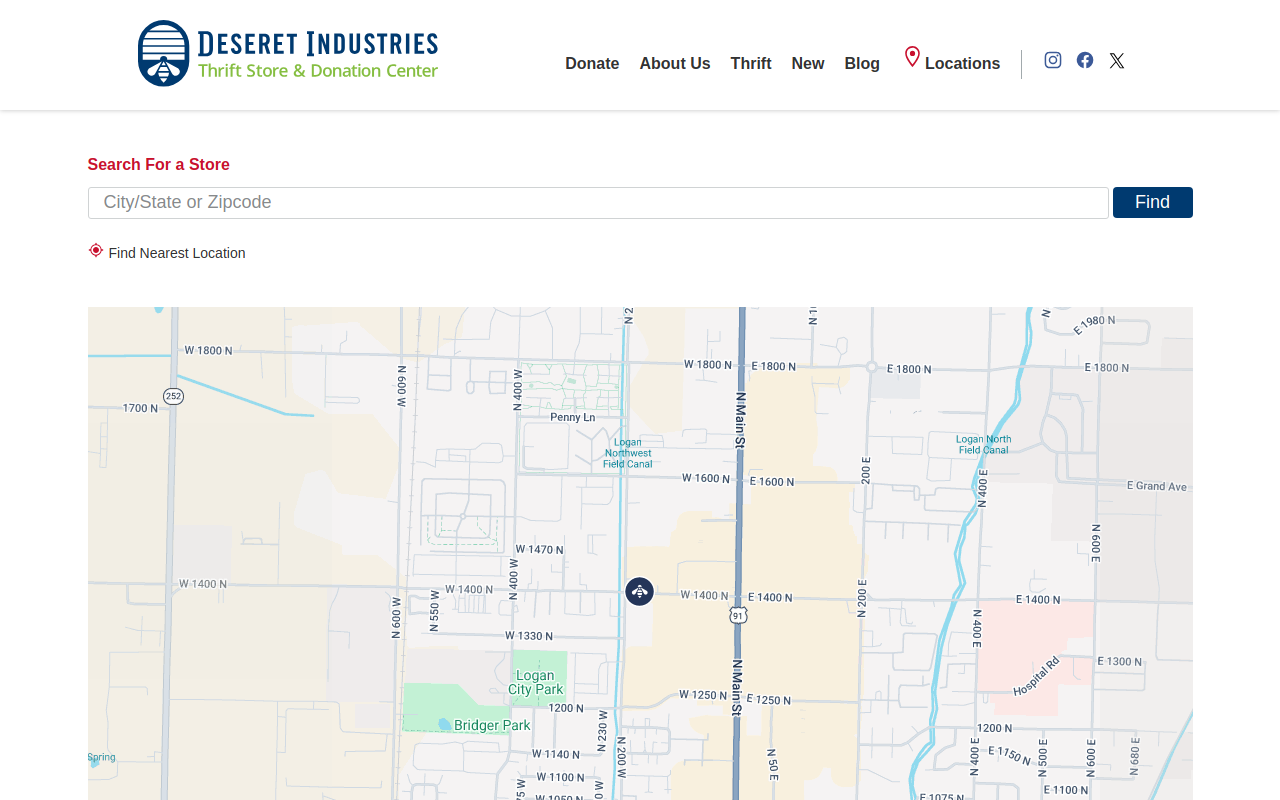Click the N 550 W street label
This screenshot has height=800, width=1280.
(434, 612)
